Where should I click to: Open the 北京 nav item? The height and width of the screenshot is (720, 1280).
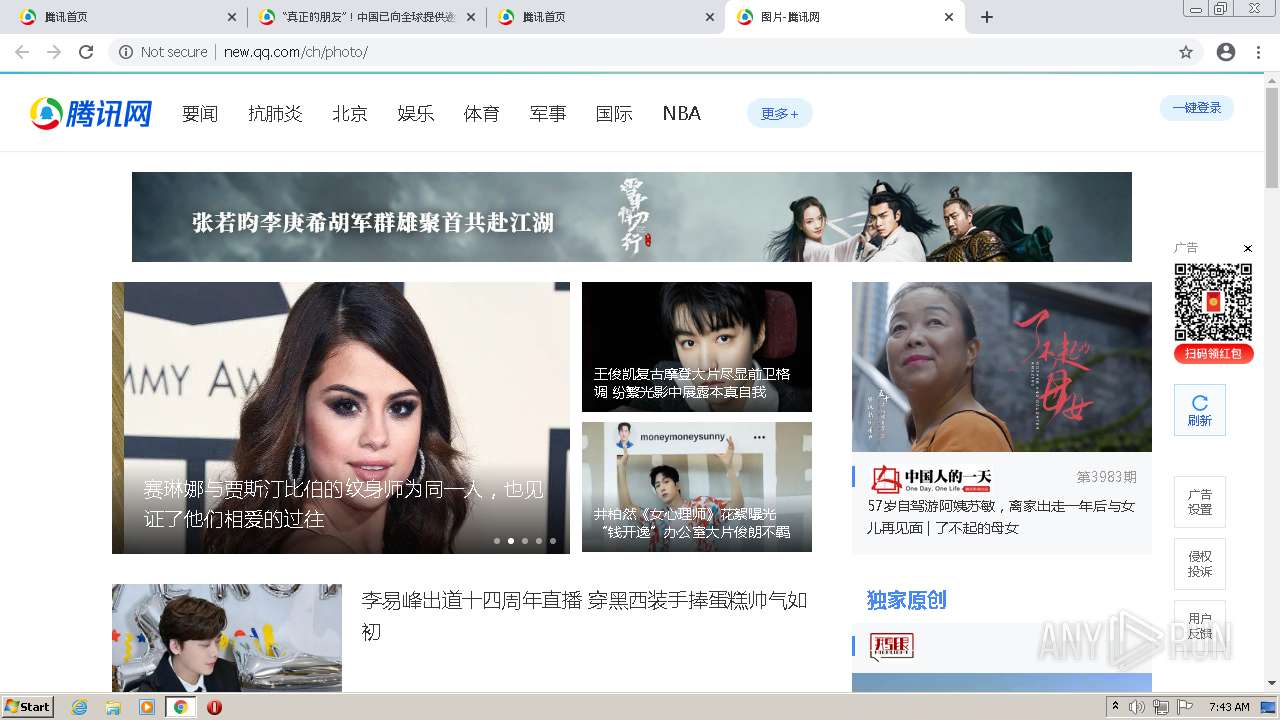click(350, 114)
